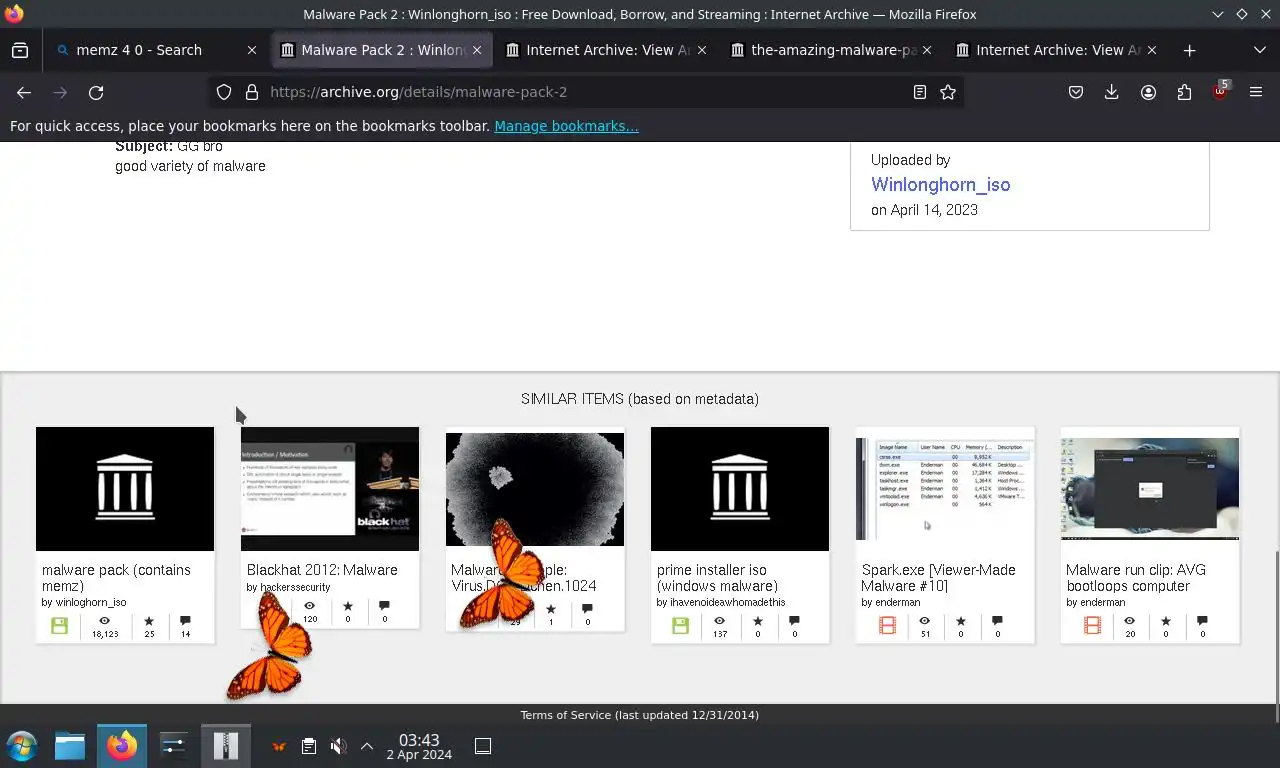Open a new tab with plus button

coord(1189,50)
